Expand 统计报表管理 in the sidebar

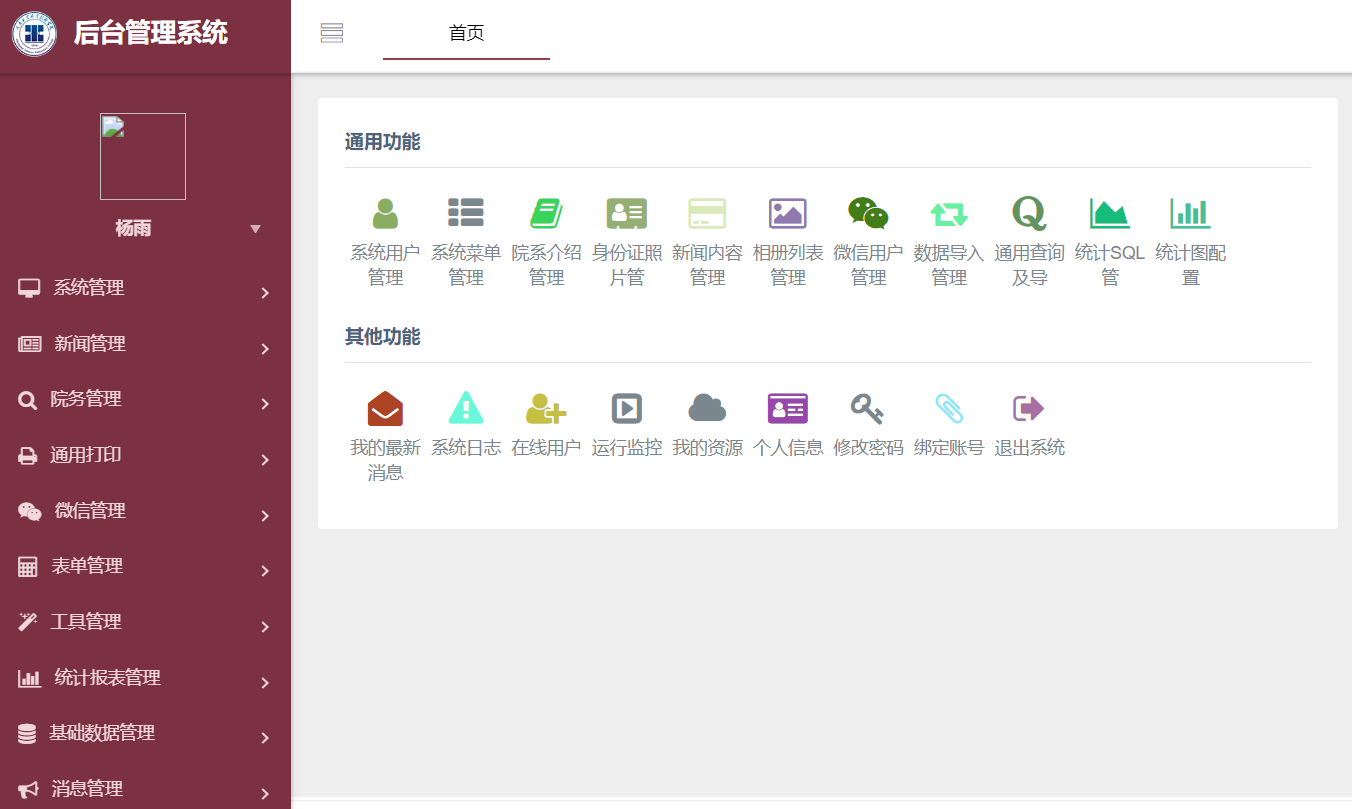pyautogui.click(x=145, y=678)
